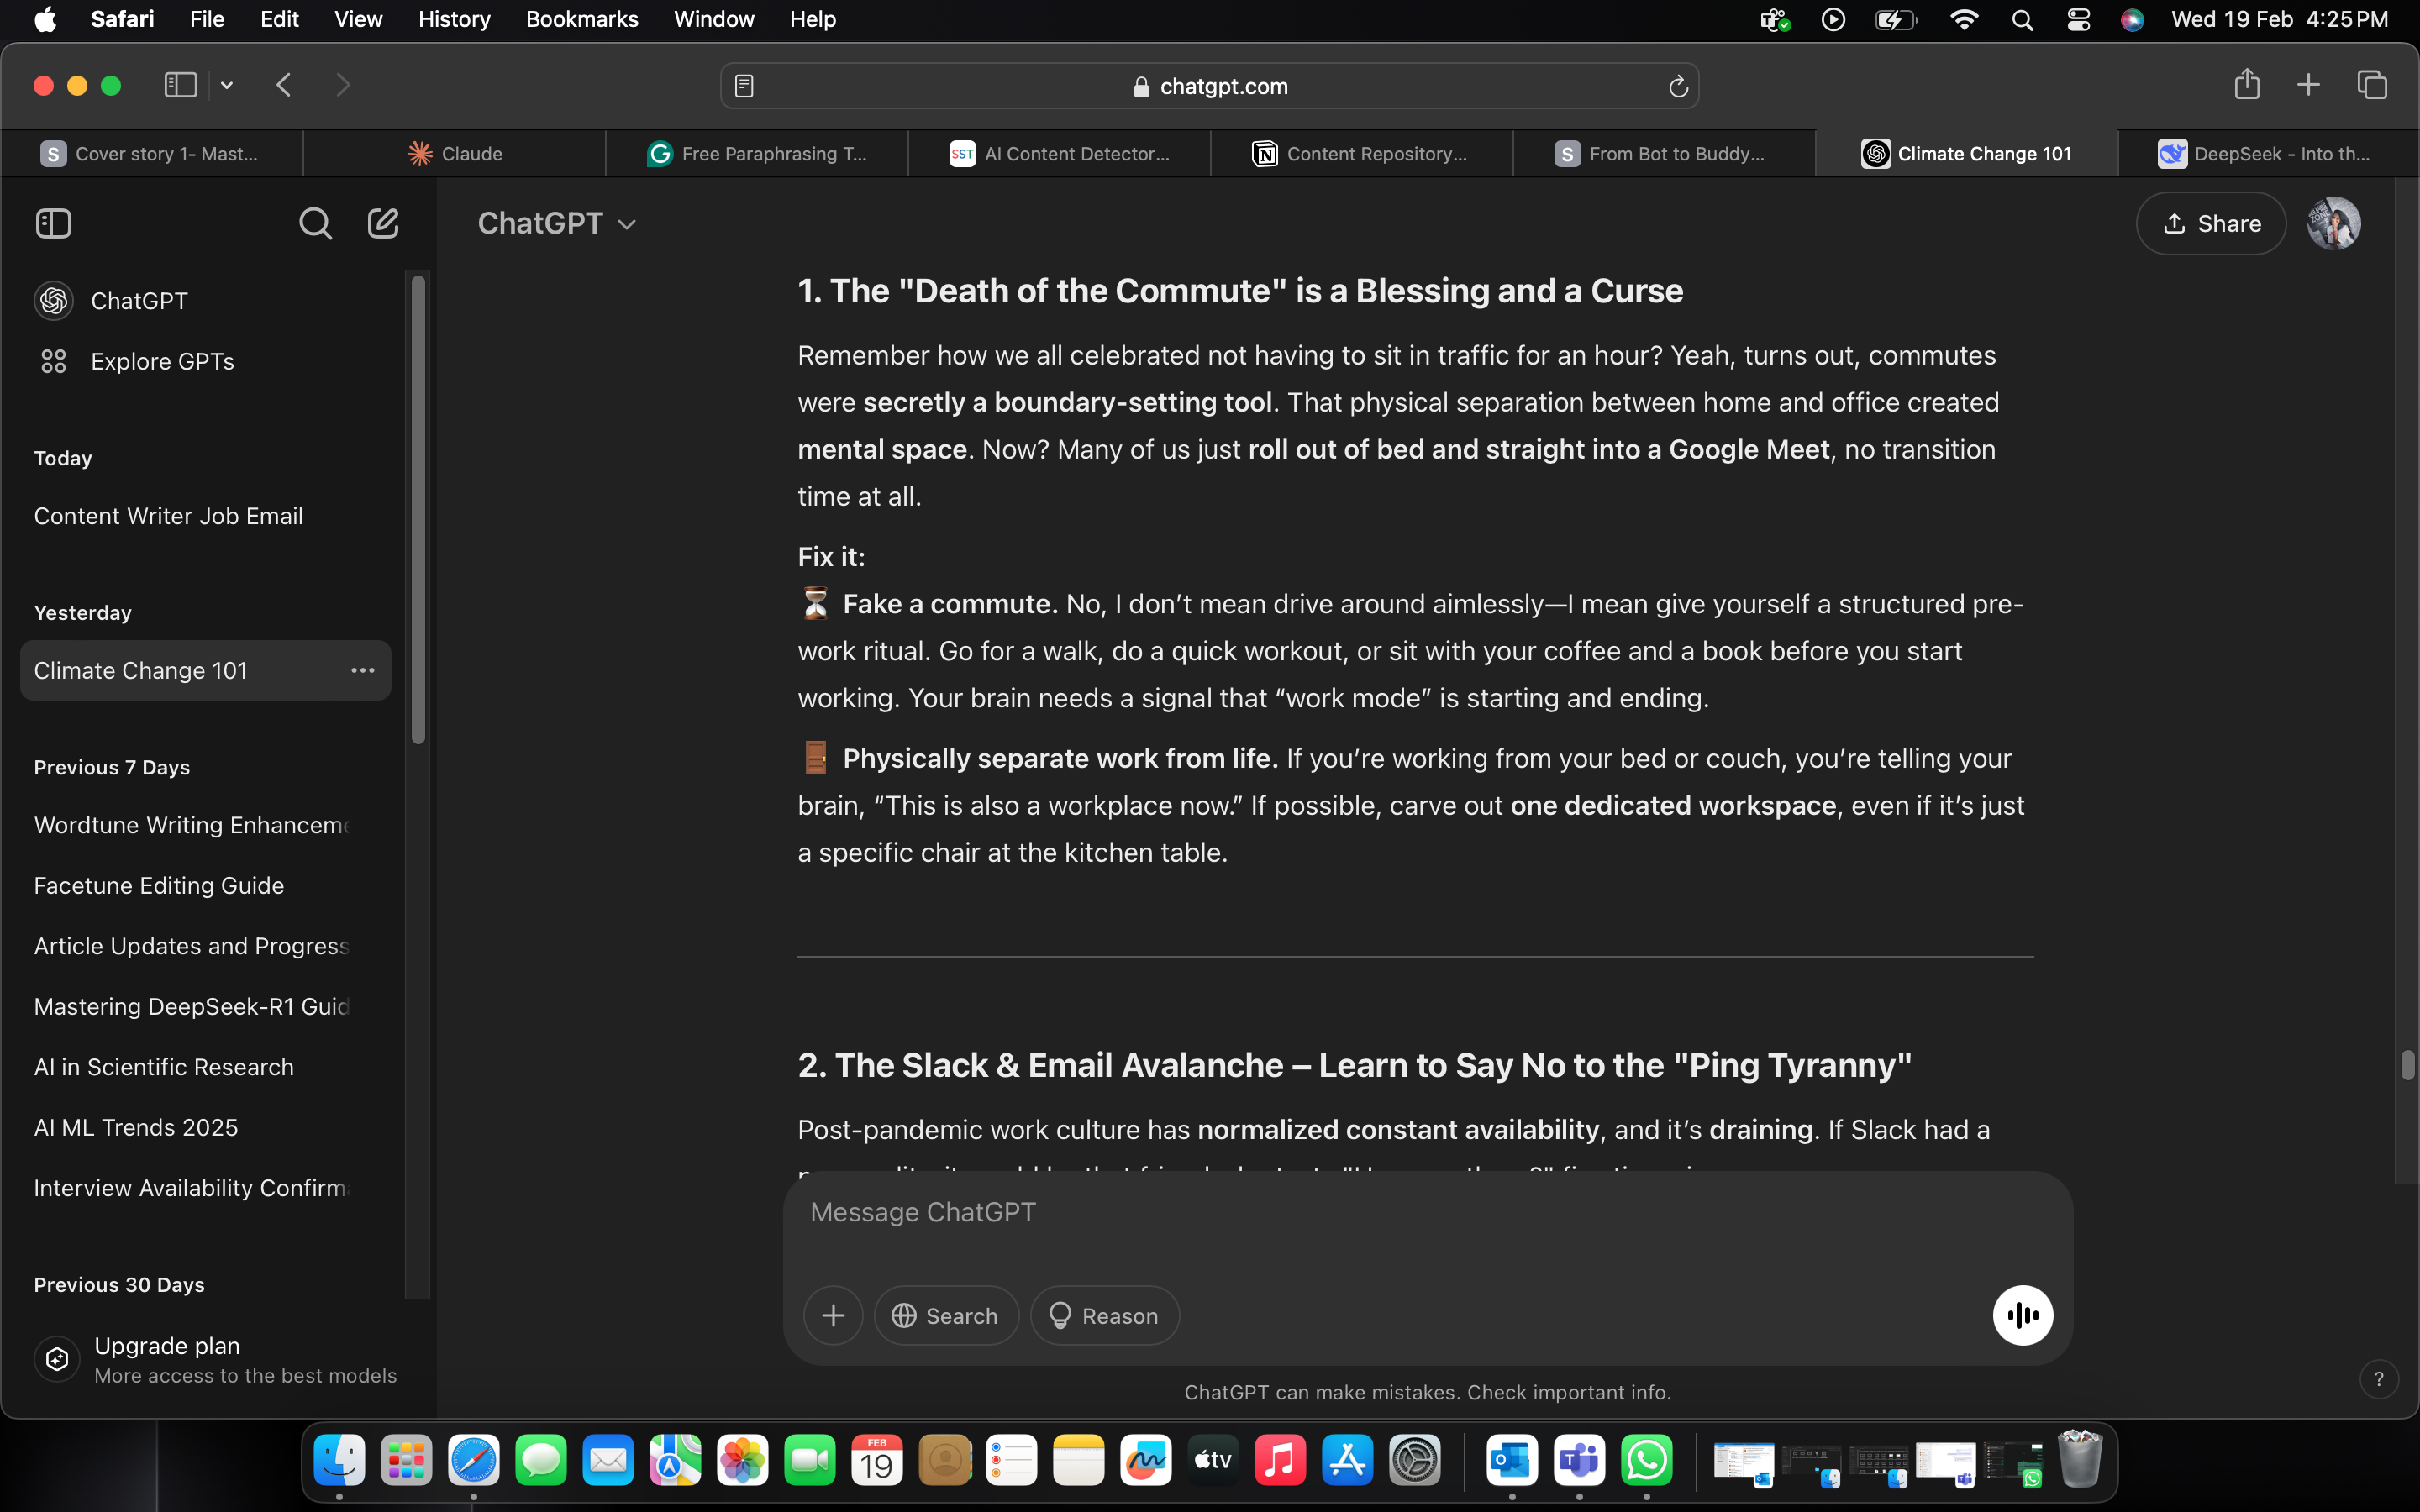Toggle the Search web option
This screenshot has height=1512, width=2420.
(x=946, y=1315)
